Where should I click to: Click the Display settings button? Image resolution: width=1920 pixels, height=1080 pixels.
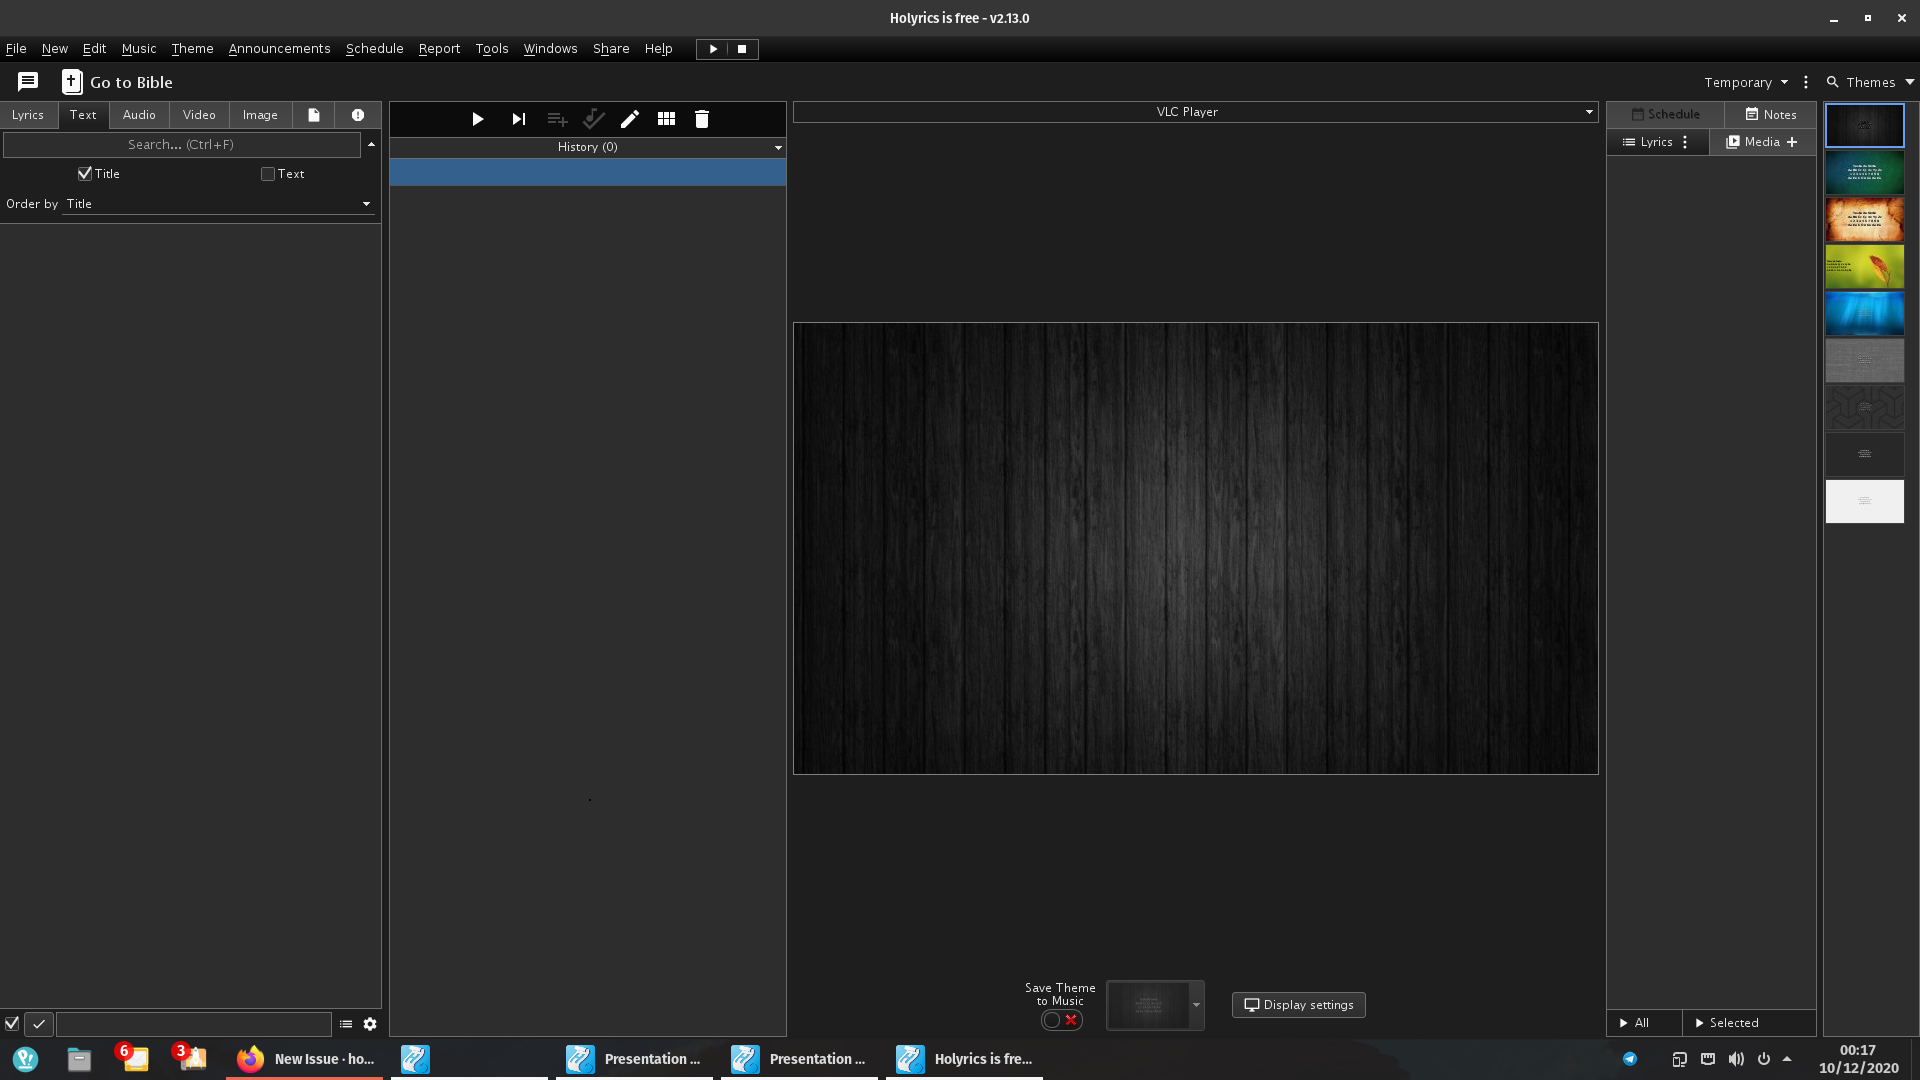click(1297, 1004)
